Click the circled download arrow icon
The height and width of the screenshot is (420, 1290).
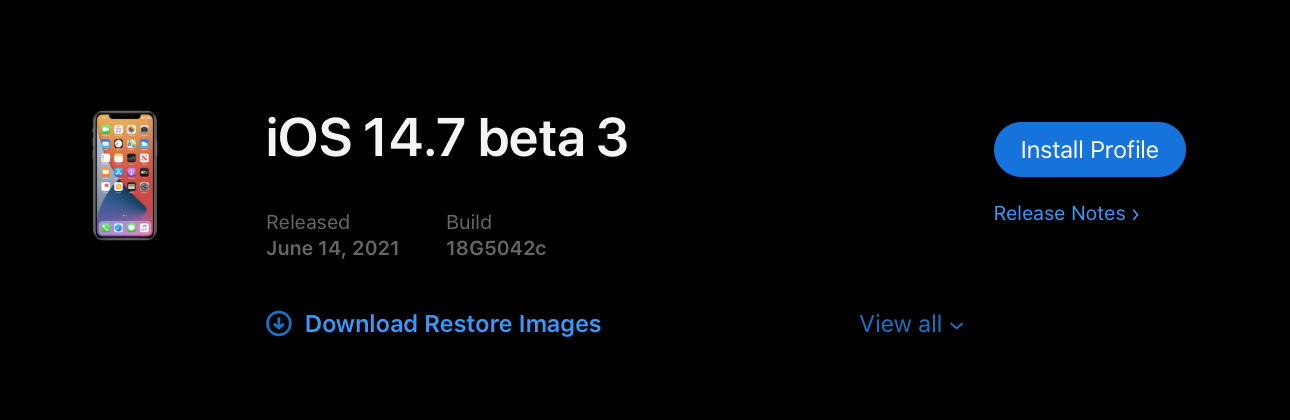(279, 324)
